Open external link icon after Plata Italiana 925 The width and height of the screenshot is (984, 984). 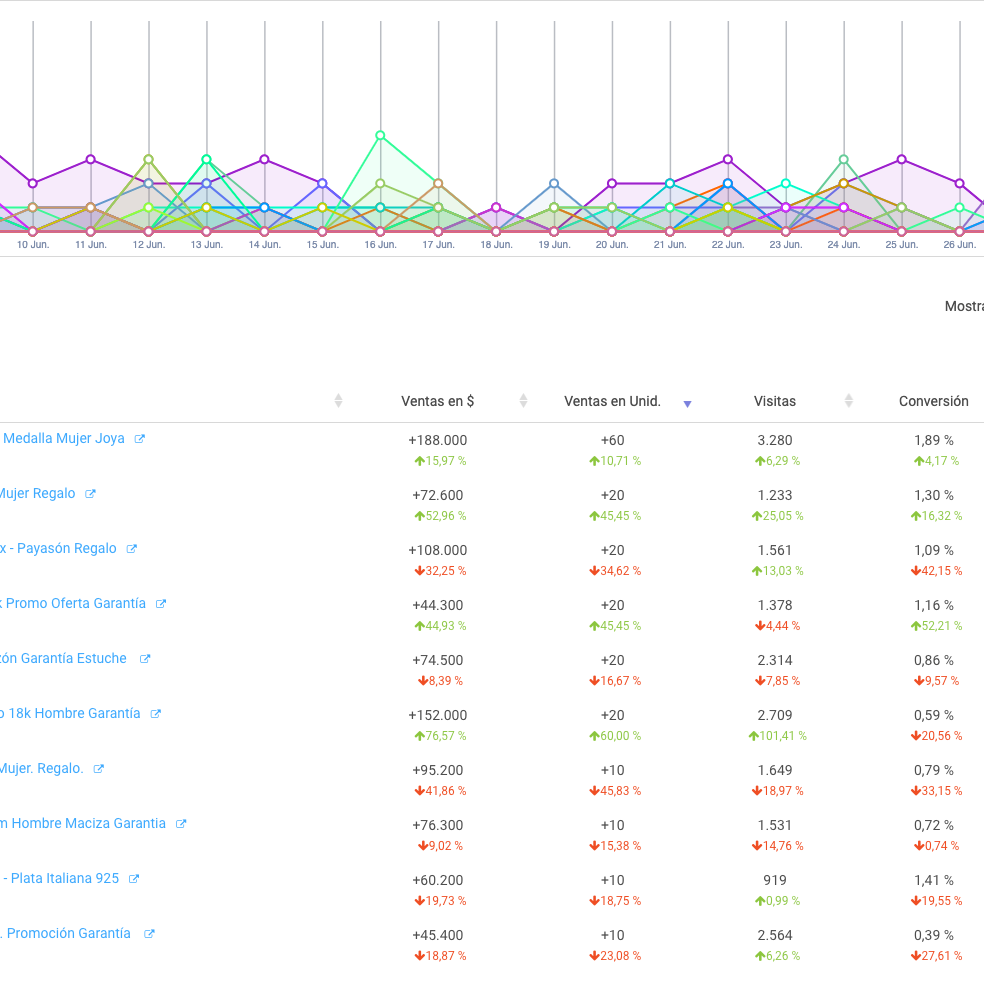pyautogui.click(x=134, y=879)
